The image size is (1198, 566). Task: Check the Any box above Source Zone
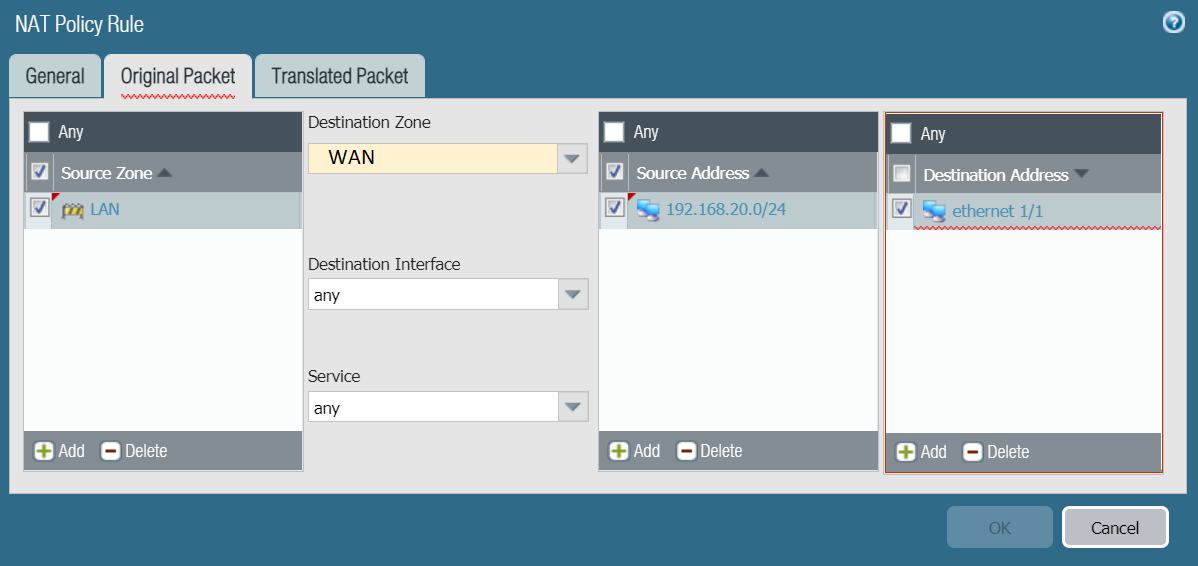pos(39,132)
